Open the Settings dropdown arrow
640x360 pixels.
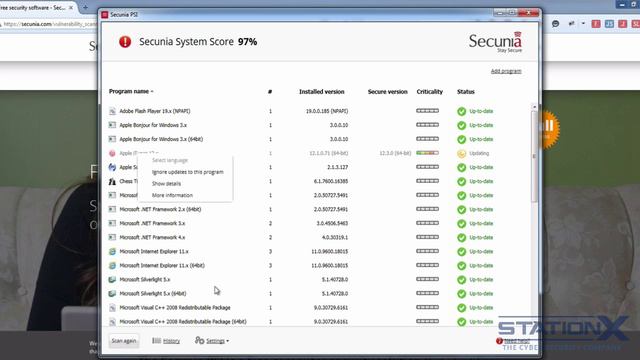(228, 341)
